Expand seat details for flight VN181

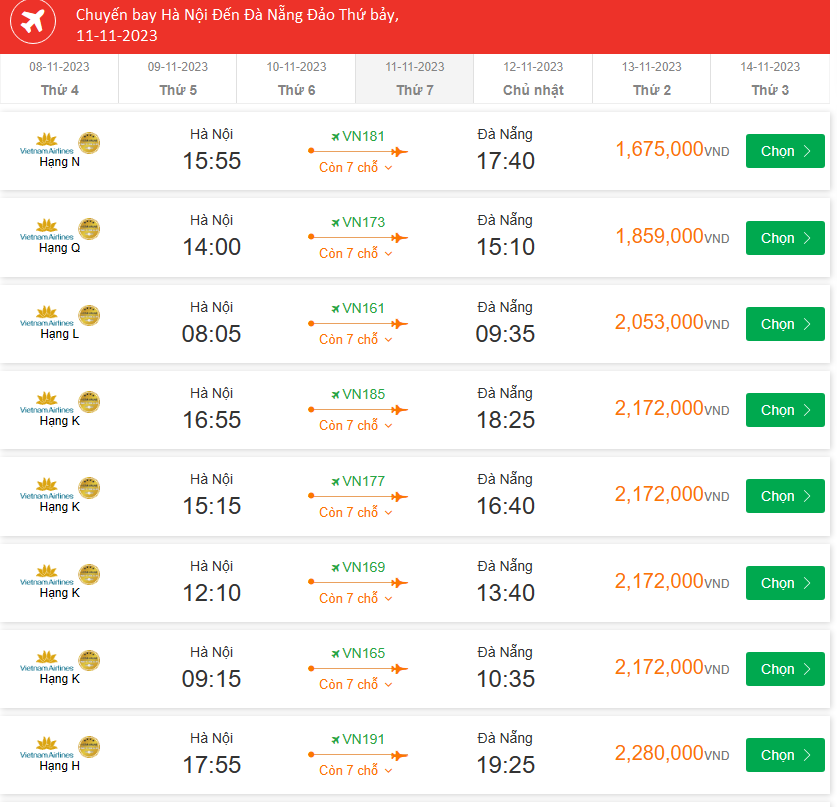point(356,167)
